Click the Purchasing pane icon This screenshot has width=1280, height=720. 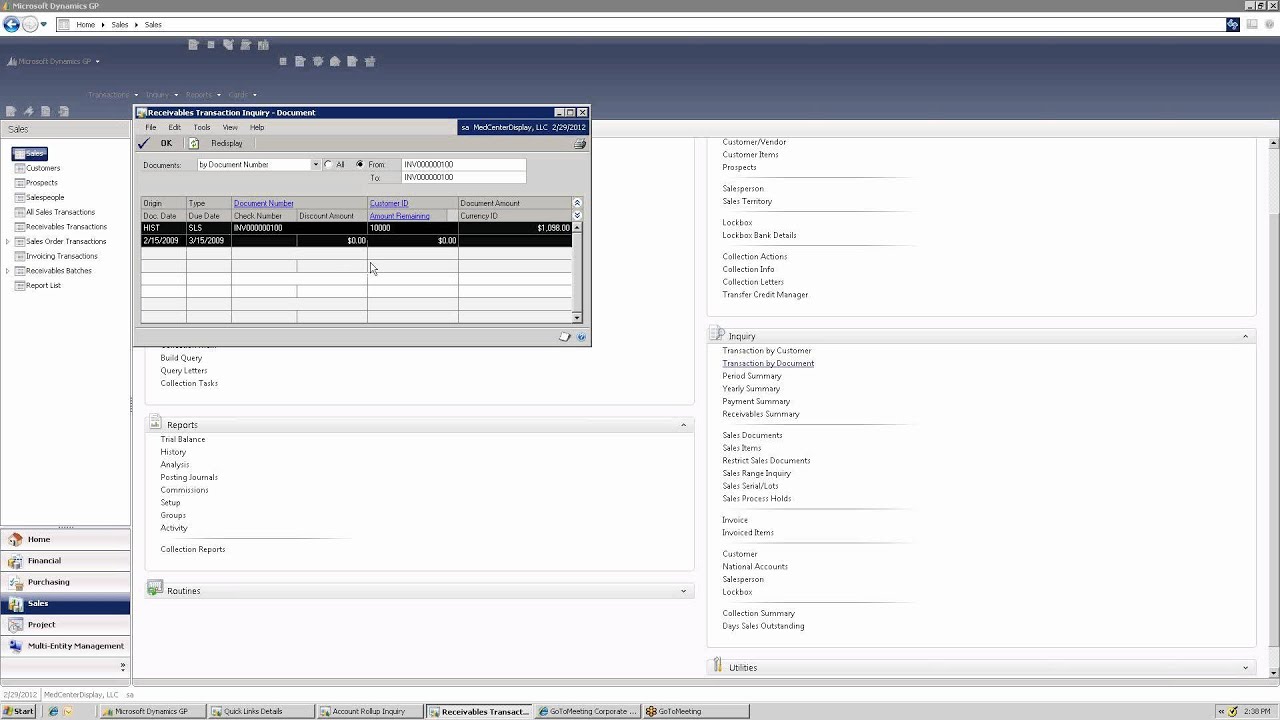(15, 582)
